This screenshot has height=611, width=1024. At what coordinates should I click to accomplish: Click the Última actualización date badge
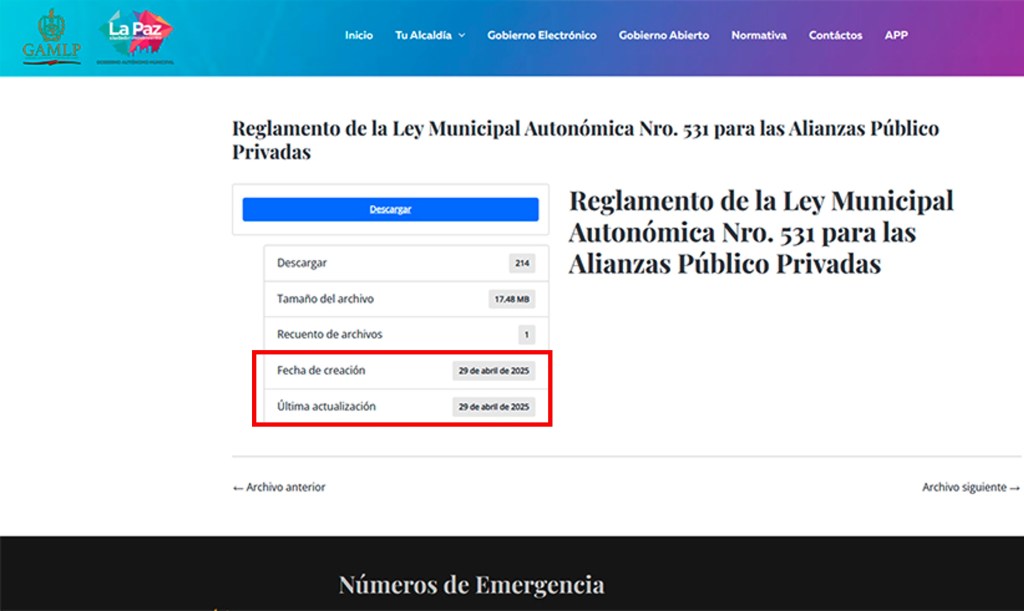(x=493, y=407)
